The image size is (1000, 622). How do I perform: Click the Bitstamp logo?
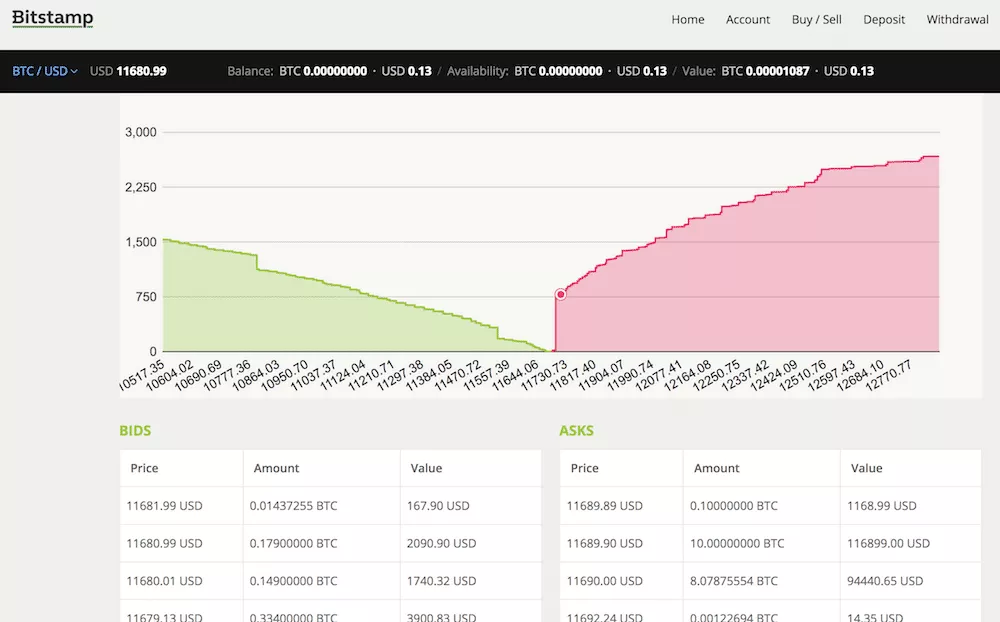[52, 18]
